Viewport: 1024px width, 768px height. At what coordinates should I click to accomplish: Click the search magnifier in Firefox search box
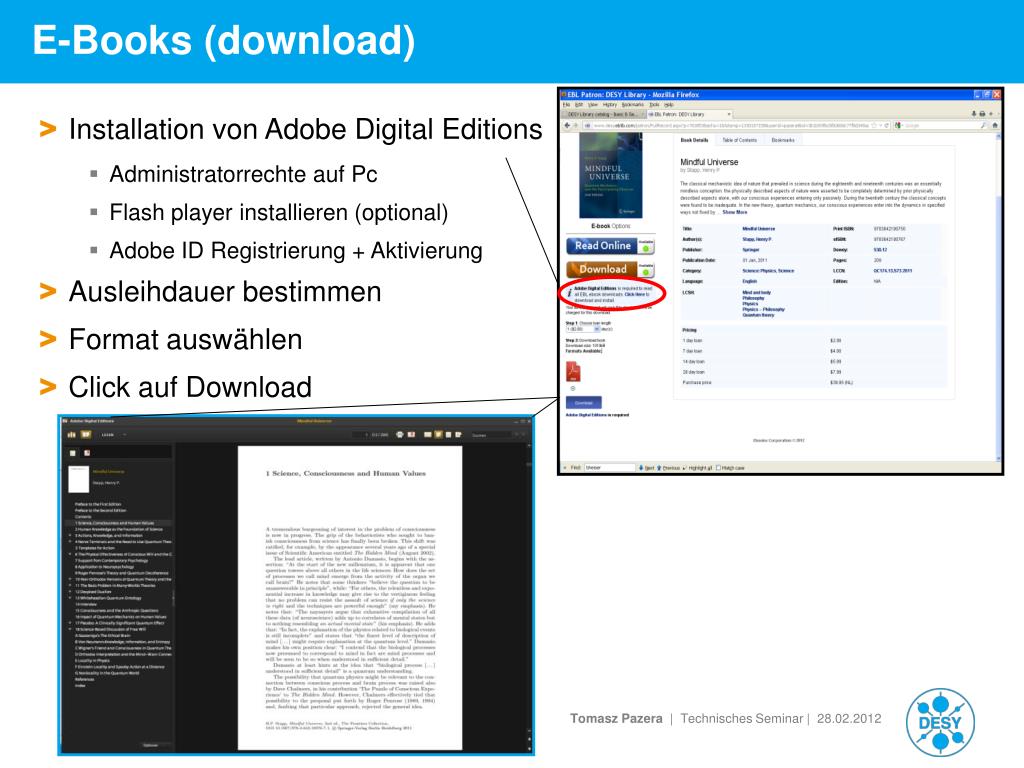(983, 125)
